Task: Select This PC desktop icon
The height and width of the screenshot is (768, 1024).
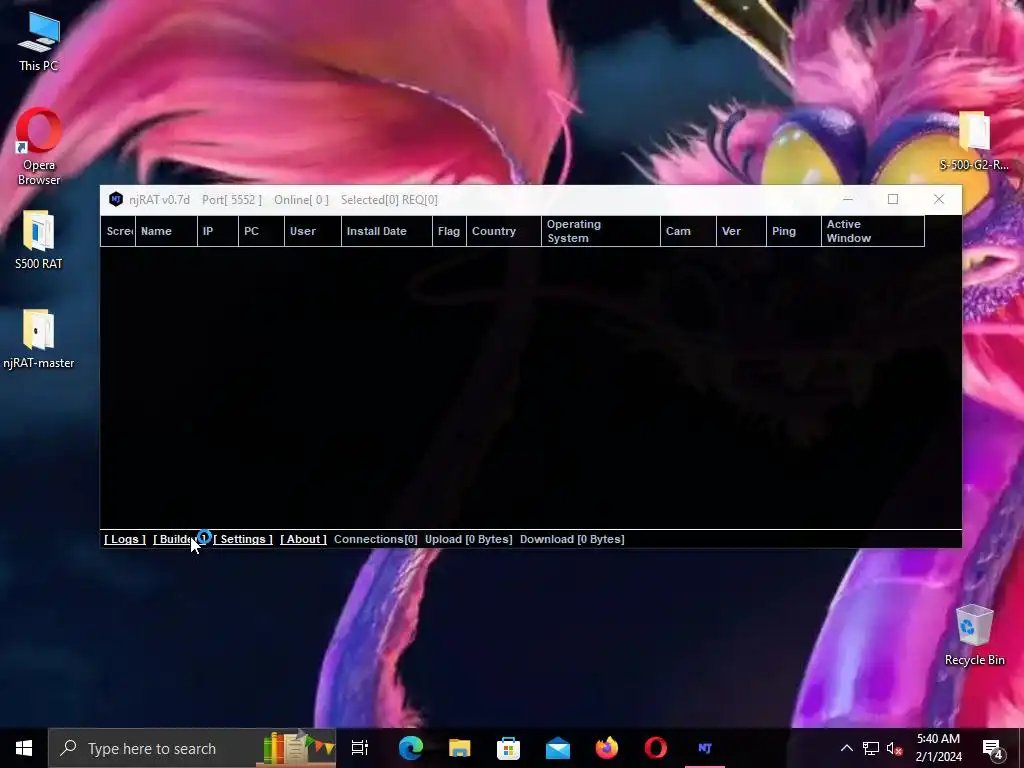Action: click(x=39, y=42)
